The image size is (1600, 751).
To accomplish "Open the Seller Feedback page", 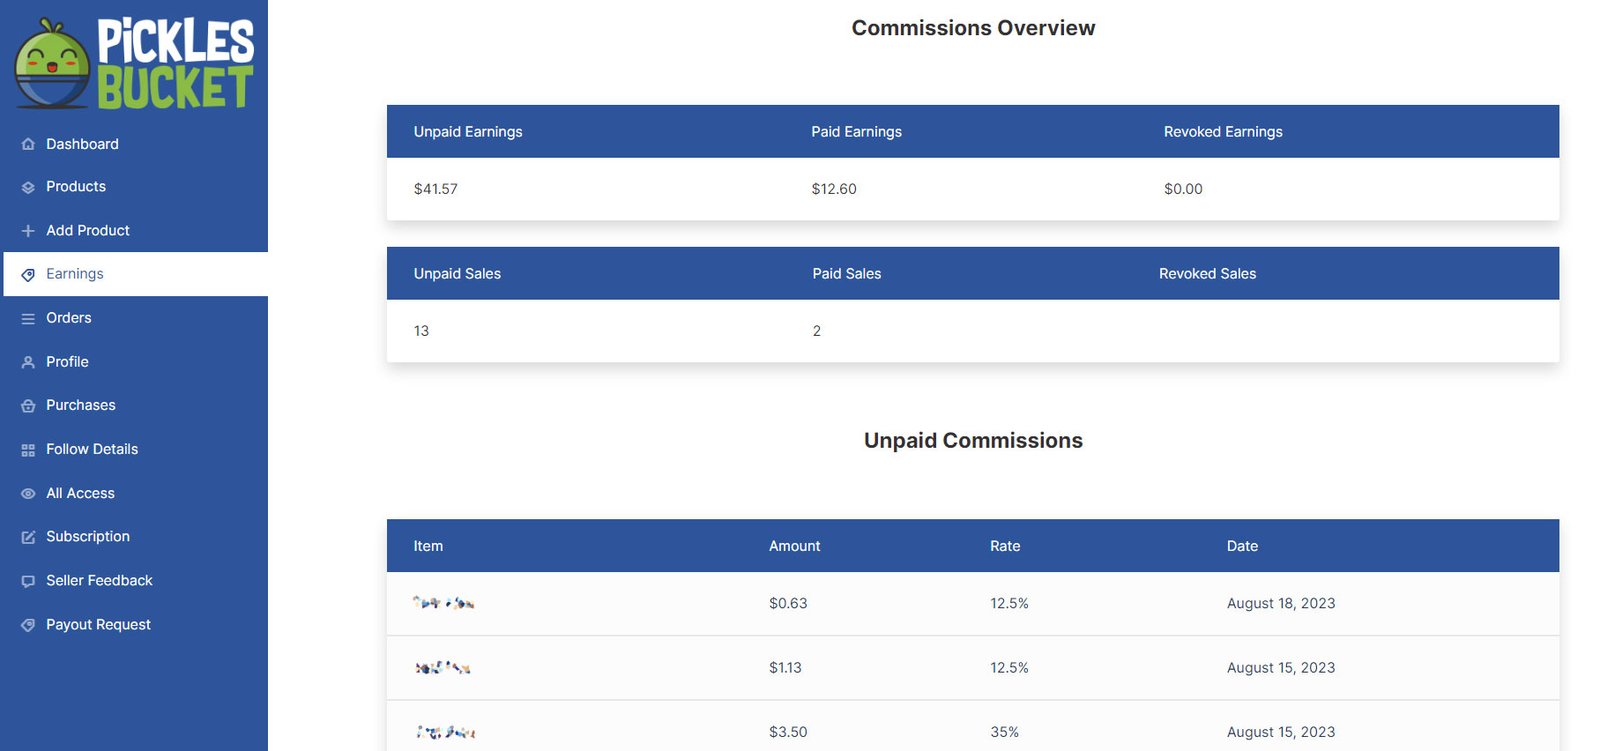I will (99, 581).
